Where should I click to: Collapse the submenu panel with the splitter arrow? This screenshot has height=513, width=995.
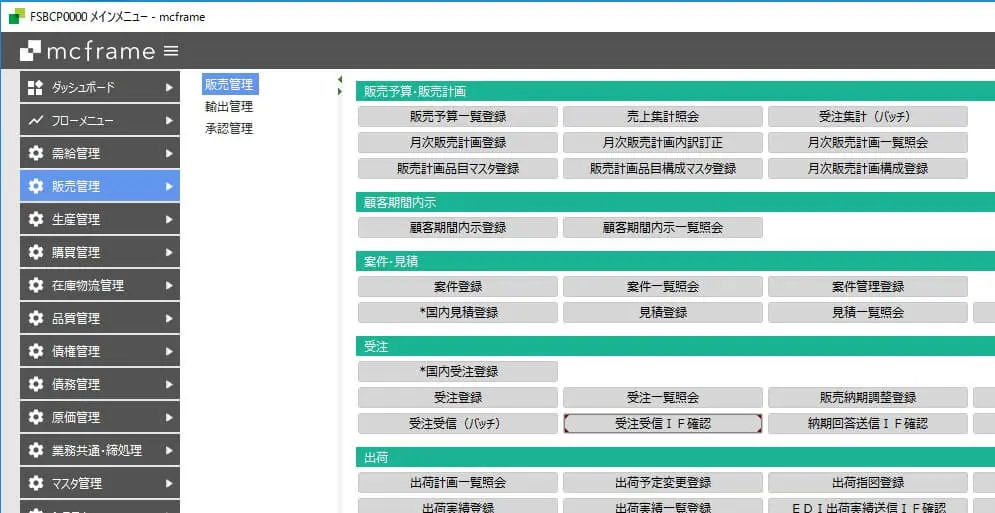[x=339, y=79]
